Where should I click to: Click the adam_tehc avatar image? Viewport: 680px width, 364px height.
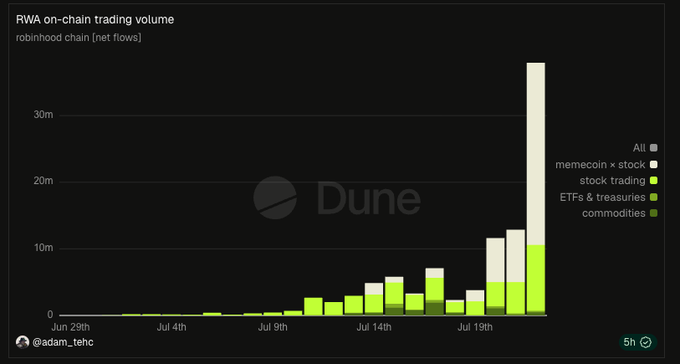[23, 342]
